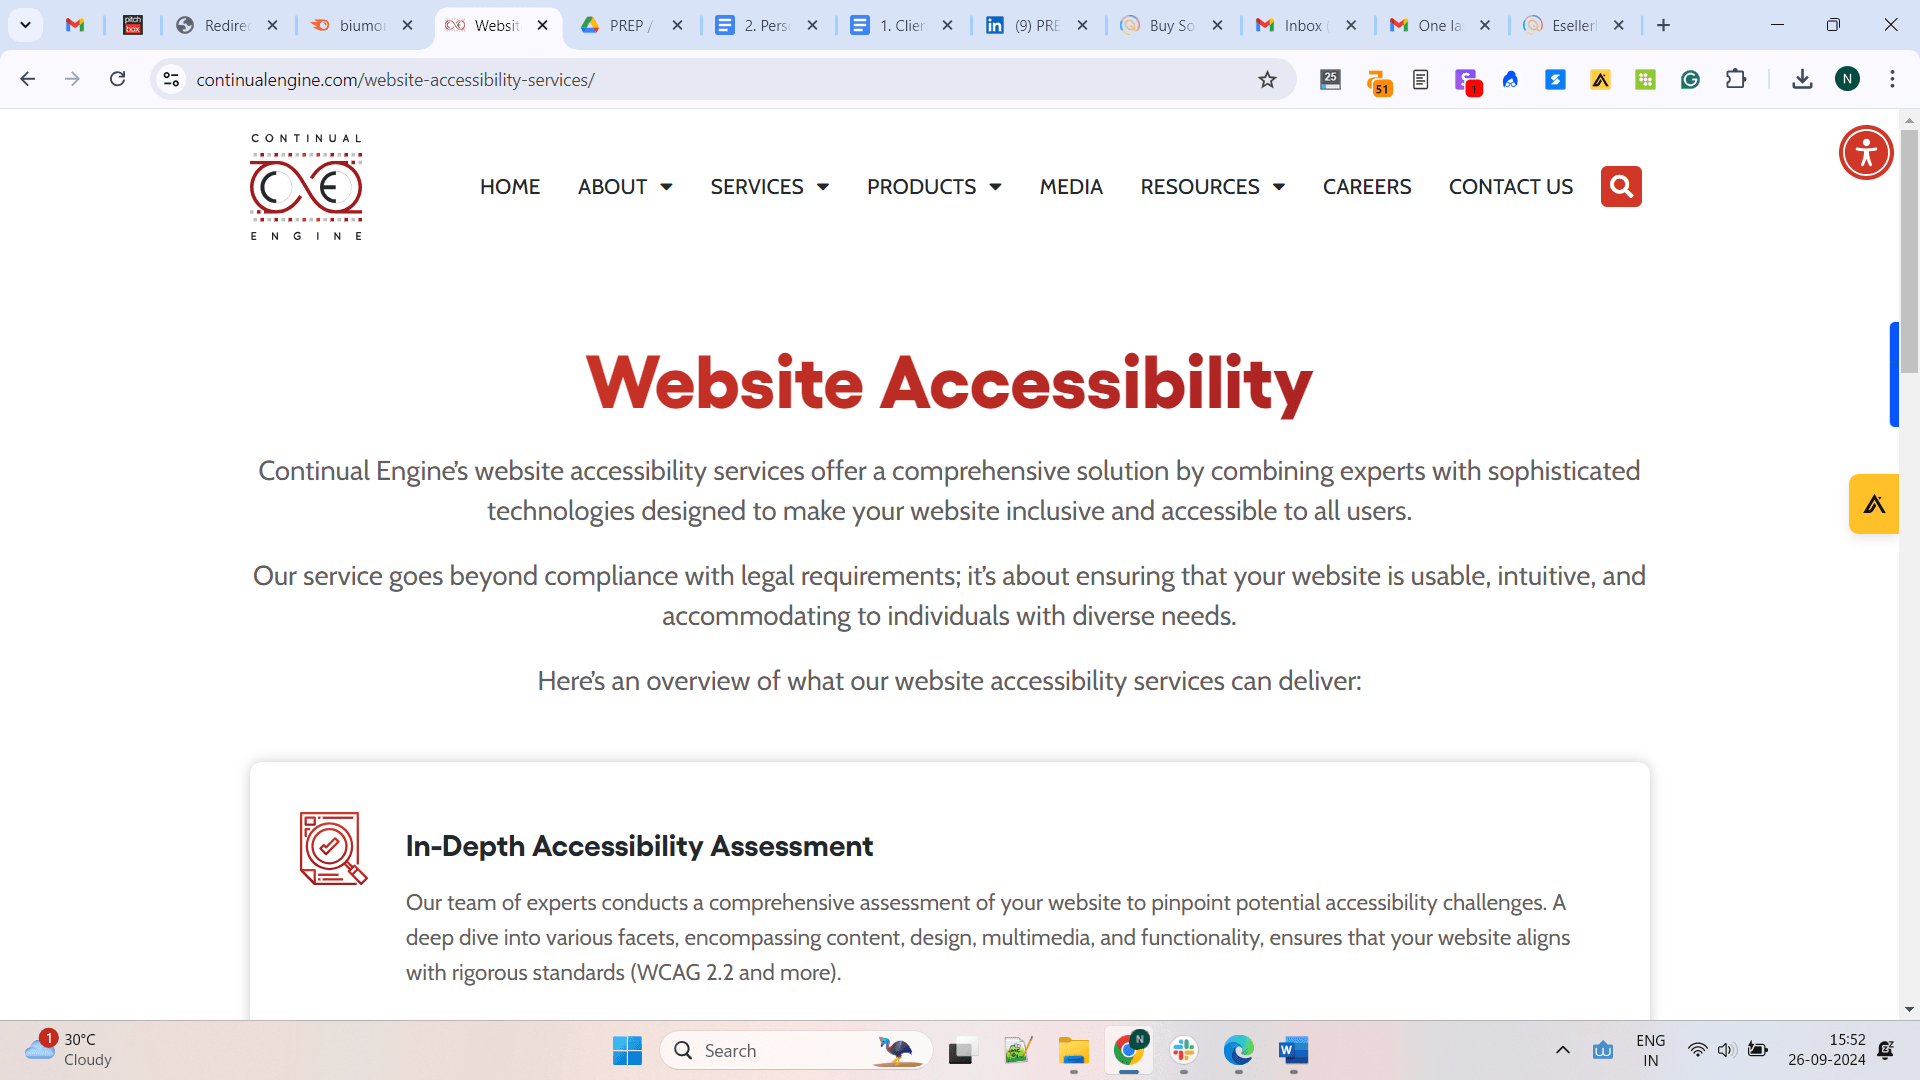The height and width of the screenshot is (1080, 1920).
Task: Open File Explorer from the taskbar
Action: (x=1073, y=1050)
